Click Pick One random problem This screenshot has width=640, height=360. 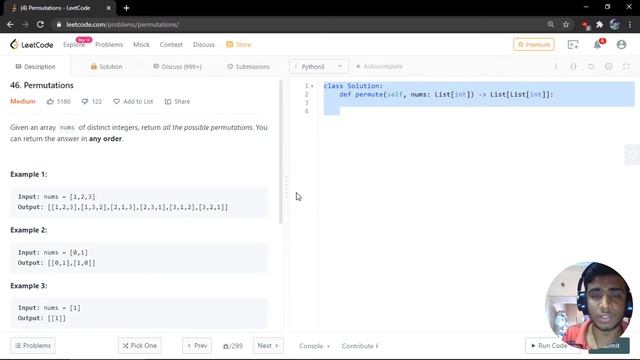point(140,346)
